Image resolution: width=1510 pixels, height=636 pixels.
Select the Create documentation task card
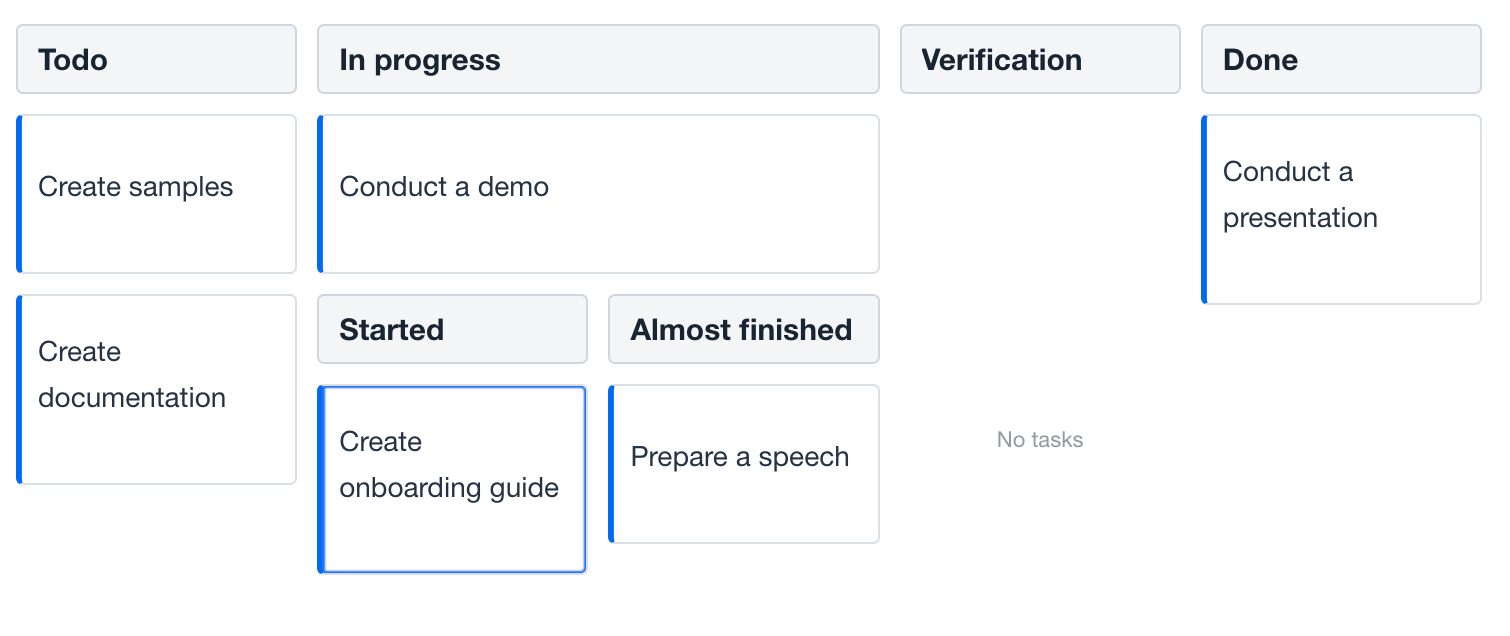pos(158,389)
